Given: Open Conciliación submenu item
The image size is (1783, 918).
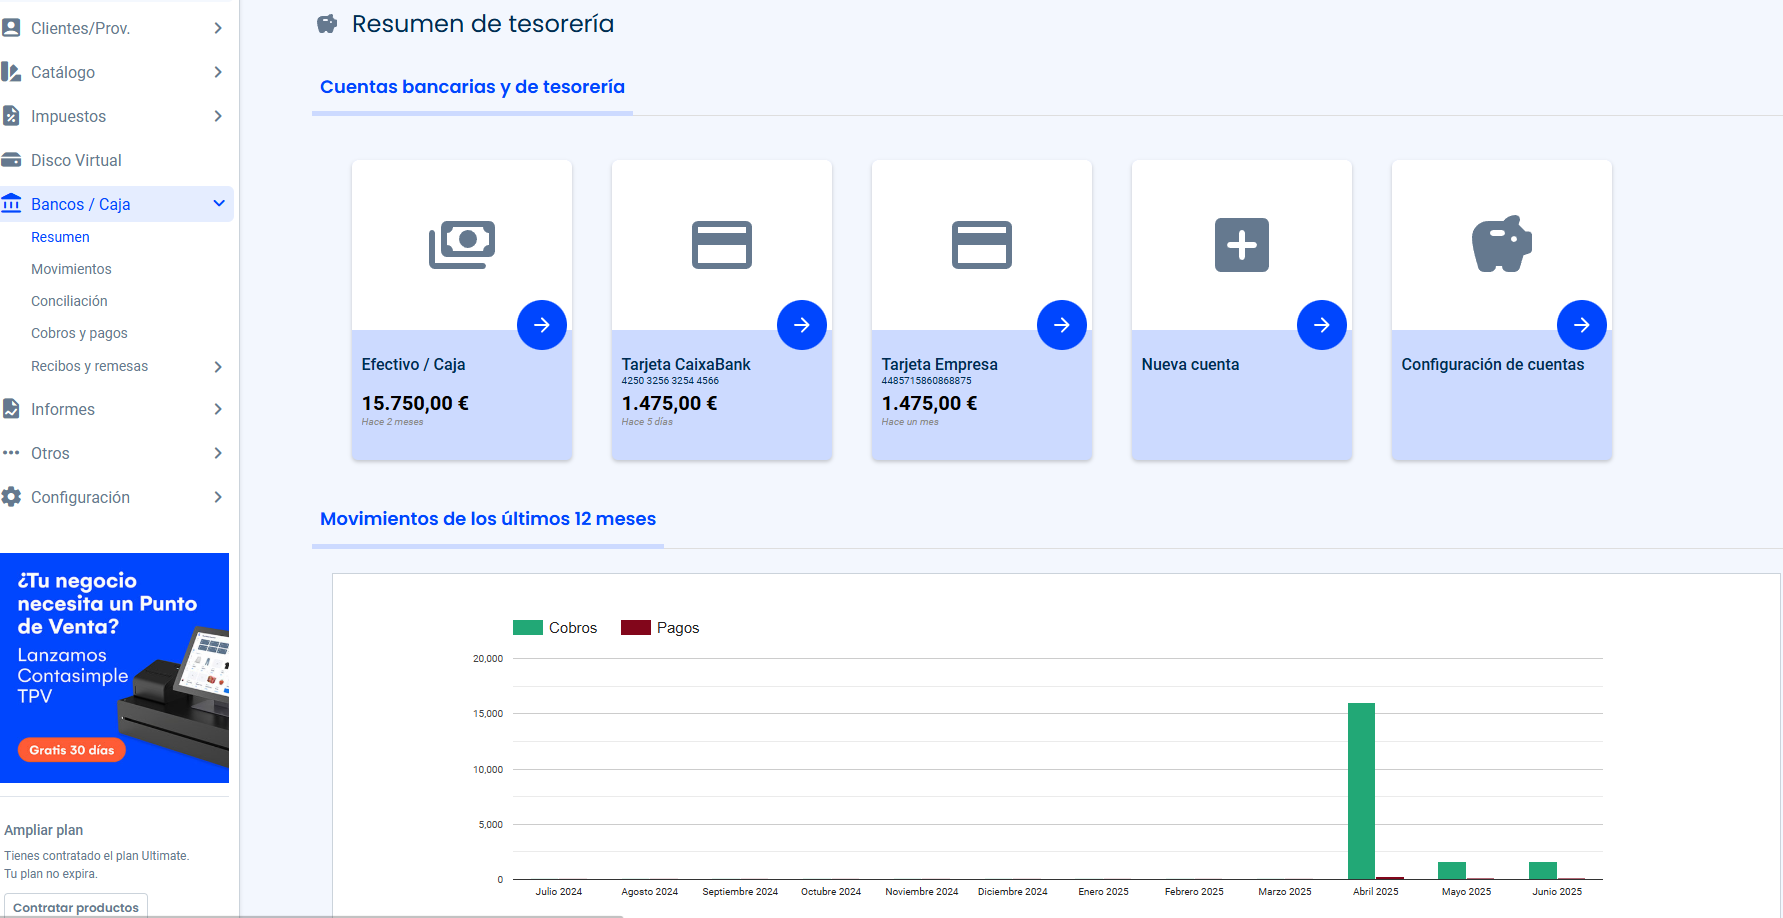Looking at the screenshot, I should pos(69,301).
